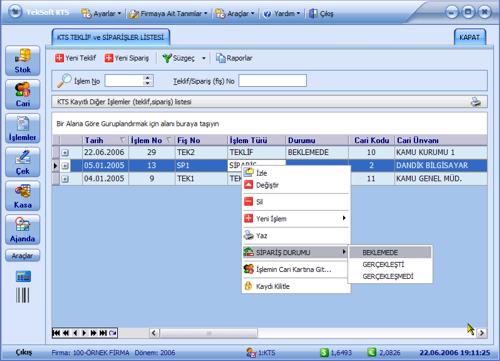This screenshot has width=500, height=361.
Task: Open the İşlem No column filter arrow
Action: pos(169,140)
